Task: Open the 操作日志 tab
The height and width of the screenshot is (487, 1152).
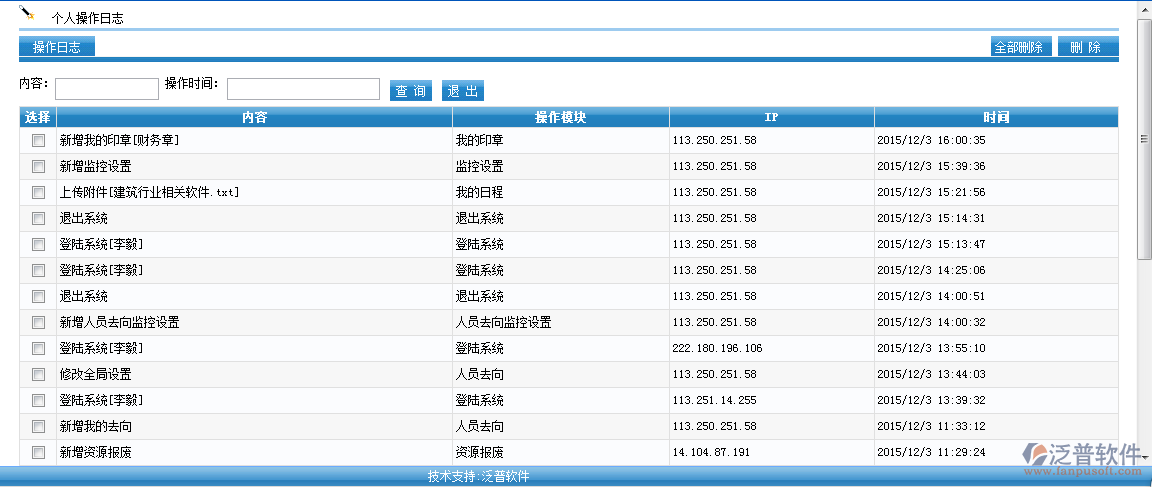Action: pyautogui.click(x=57, y=47)
